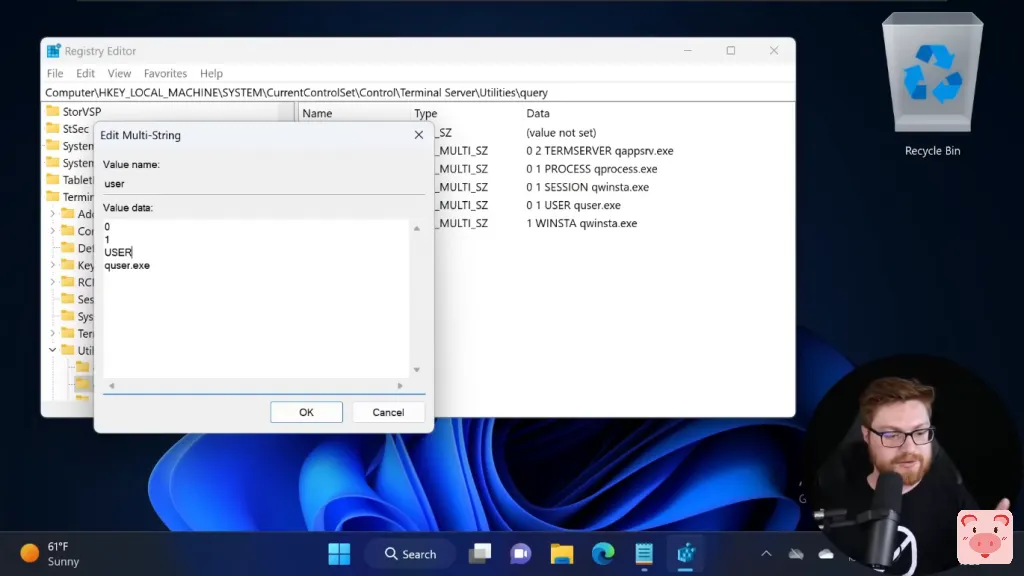Collapse the Utilities key chevron
Viewport: 1024px width, 576px height.
point(53,350)
